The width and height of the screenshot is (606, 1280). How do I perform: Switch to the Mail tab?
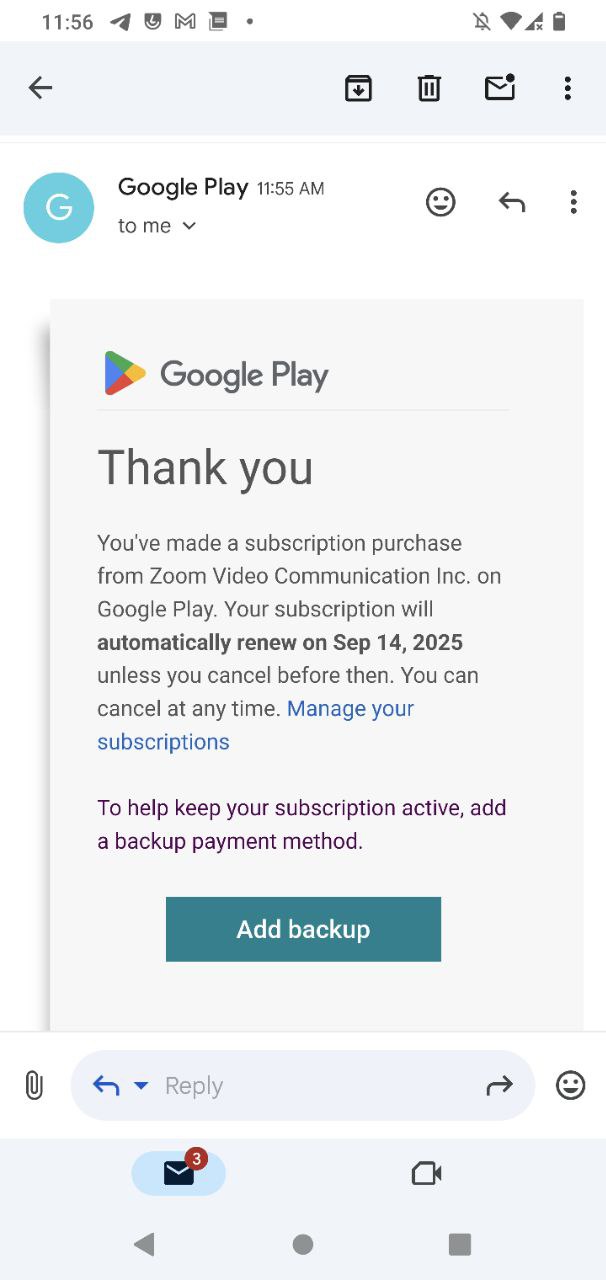[179, 1173]
